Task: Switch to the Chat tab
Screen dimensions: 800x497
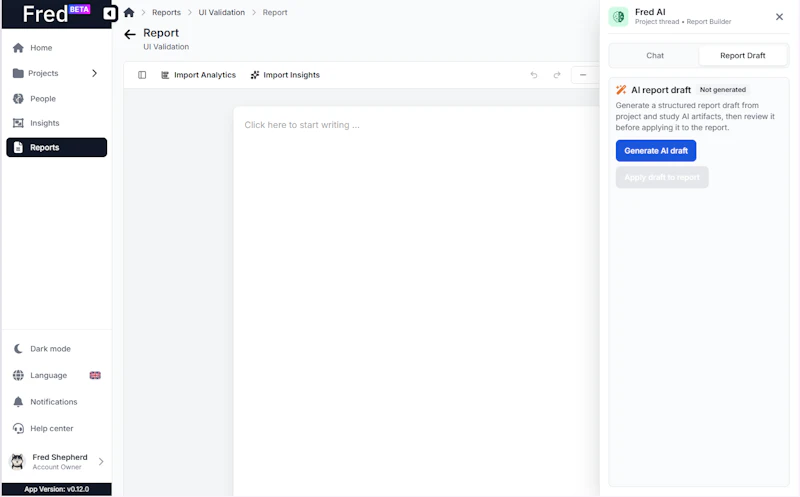Action: pyautogui.click(x=655, y=56)
